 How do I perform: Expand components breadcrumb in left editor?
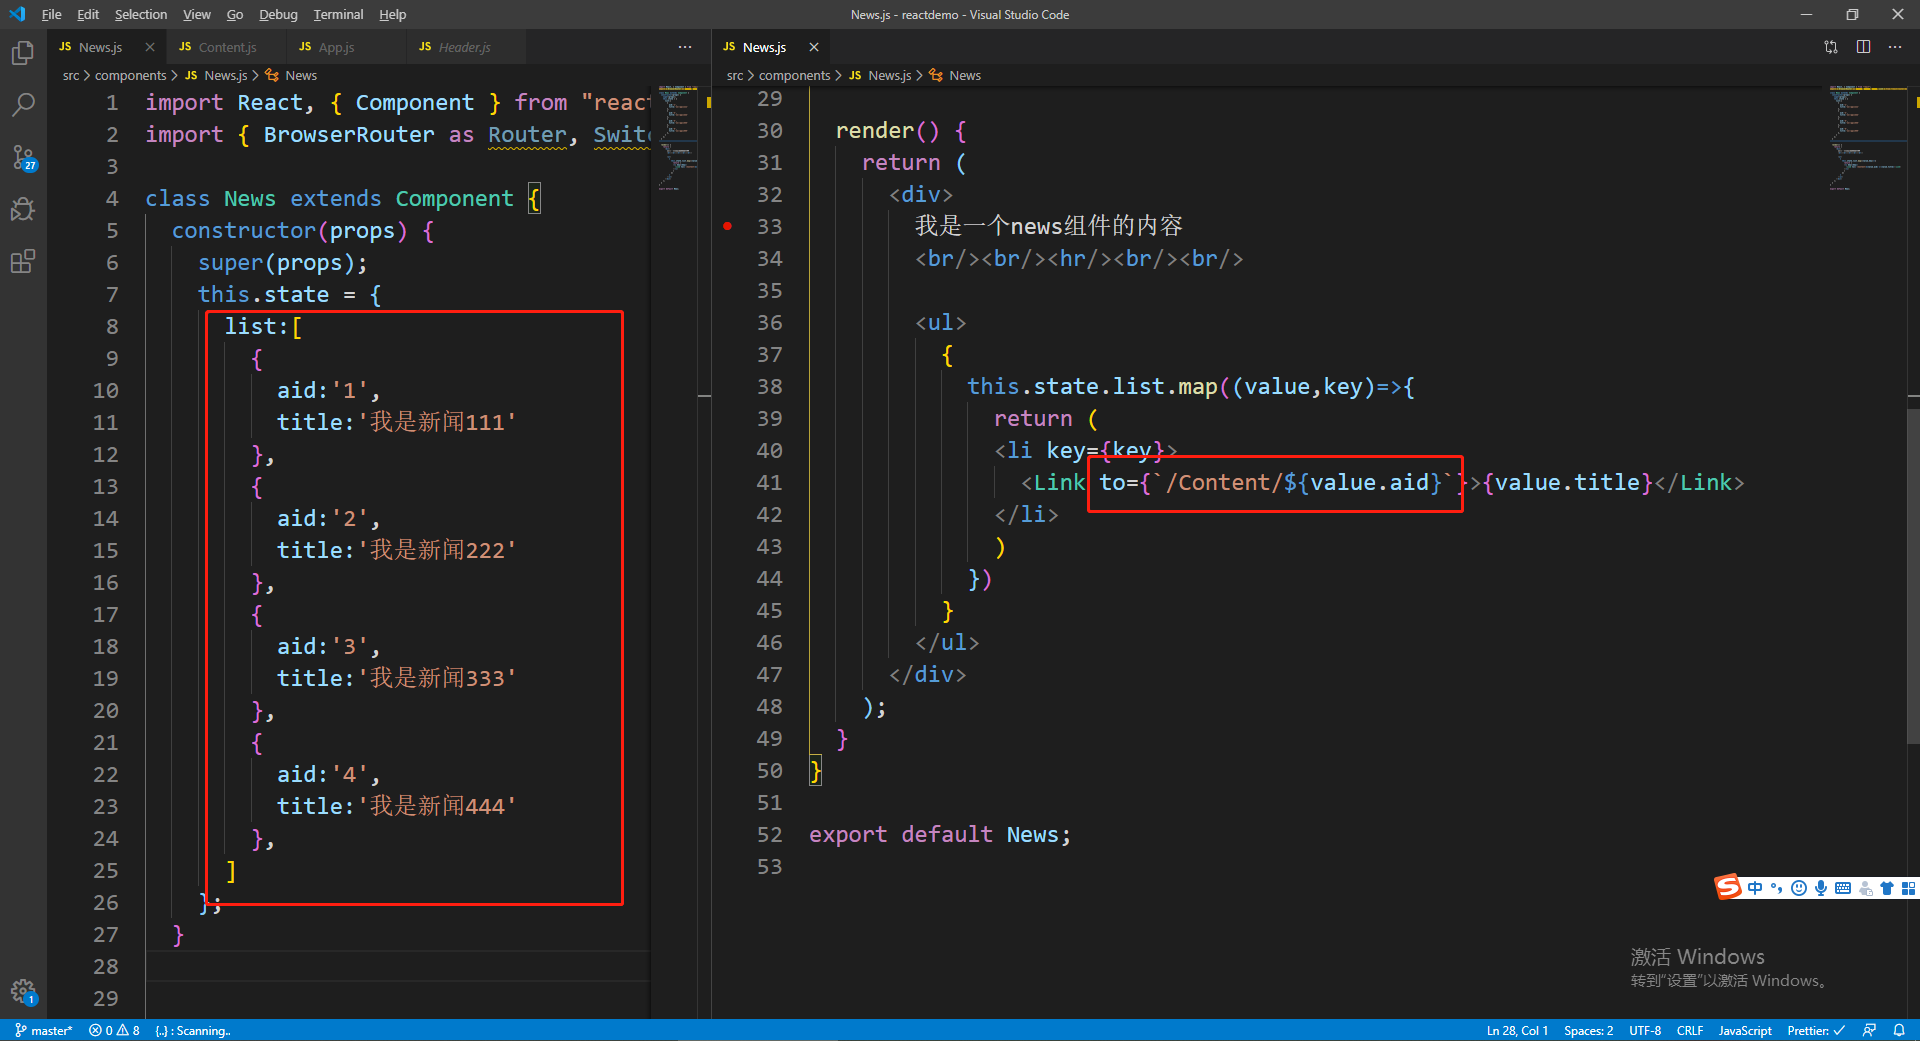tap(131, 75)
